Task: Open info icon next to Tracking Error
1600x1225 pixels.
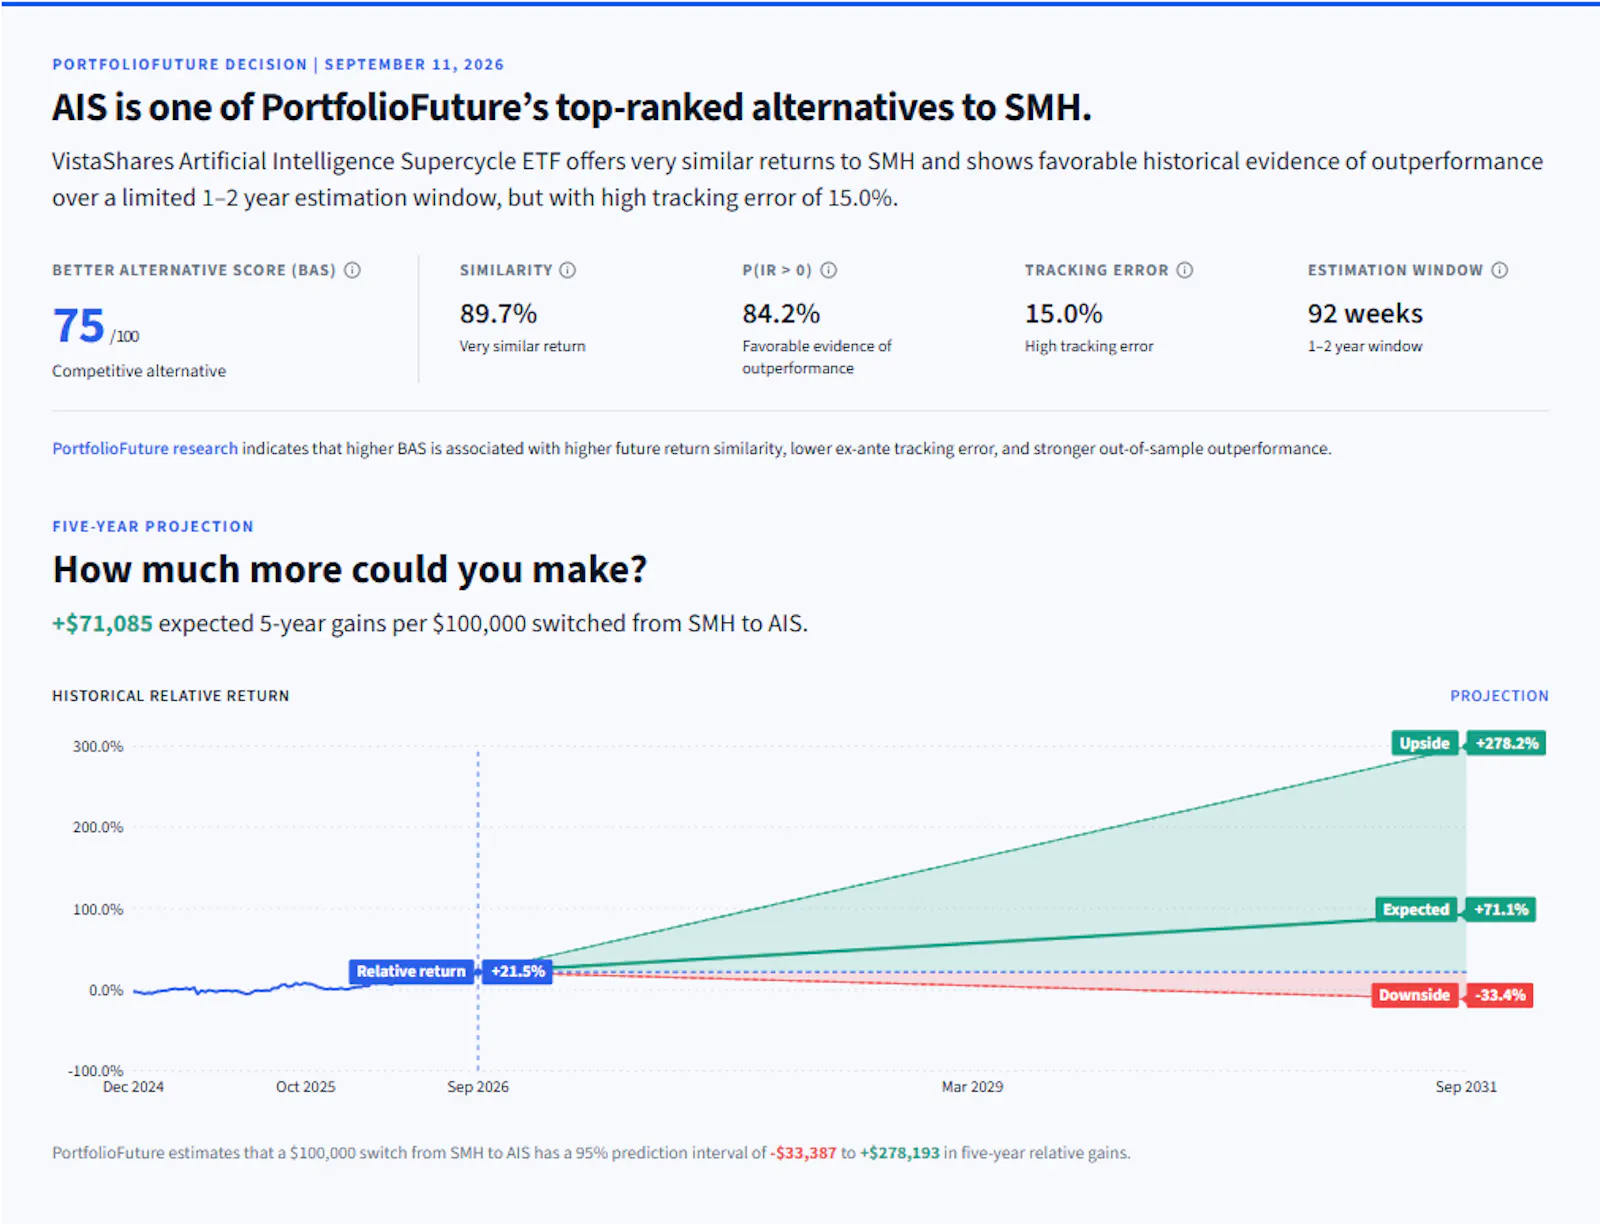Action: (x=1185, y=270)
